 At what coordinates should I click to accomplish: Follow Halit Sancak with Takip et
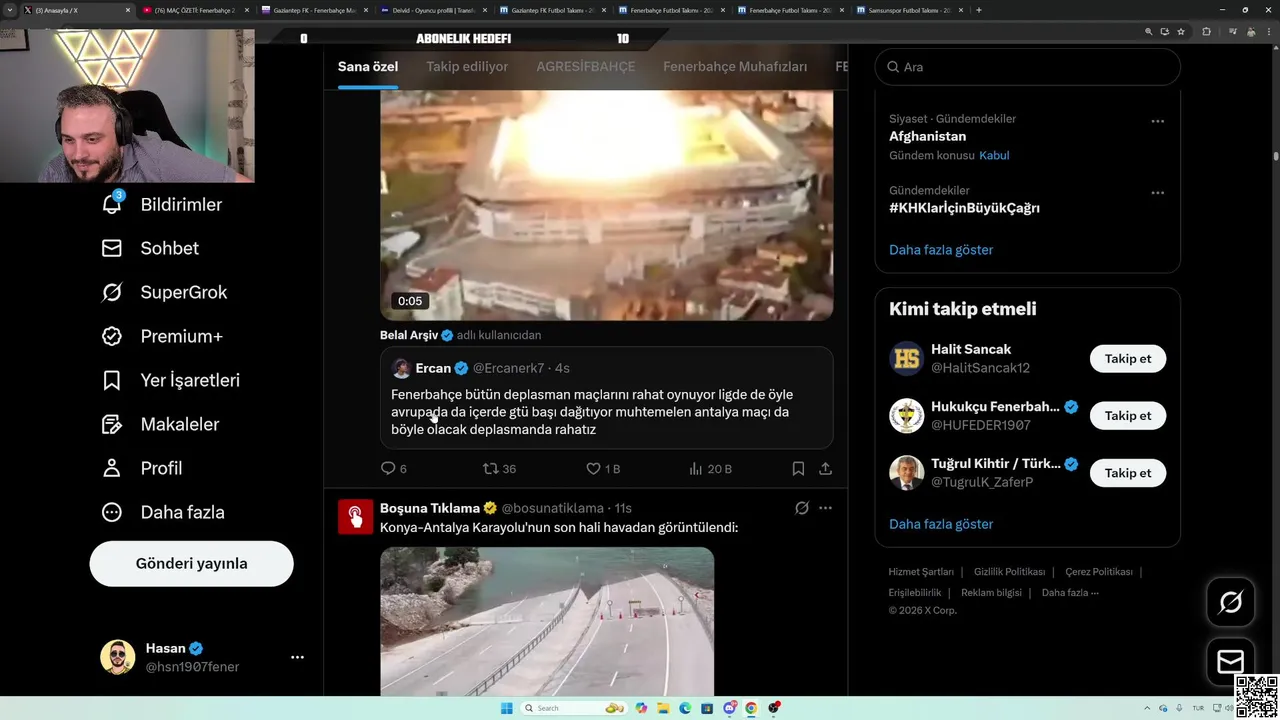1127,359
